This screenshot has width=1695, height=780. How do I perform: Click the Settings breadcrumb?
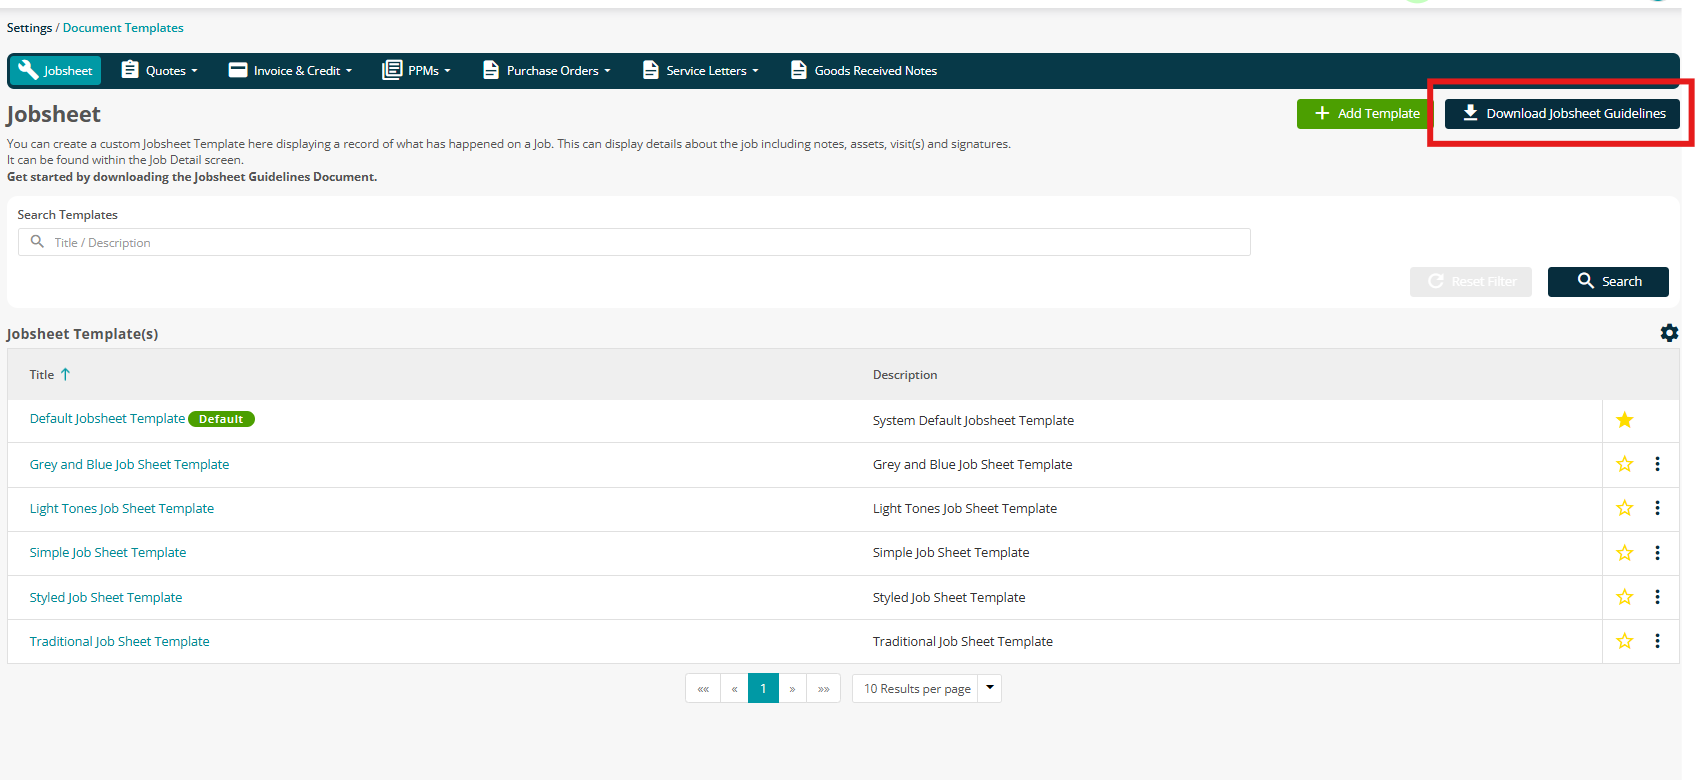click(29, 28)
